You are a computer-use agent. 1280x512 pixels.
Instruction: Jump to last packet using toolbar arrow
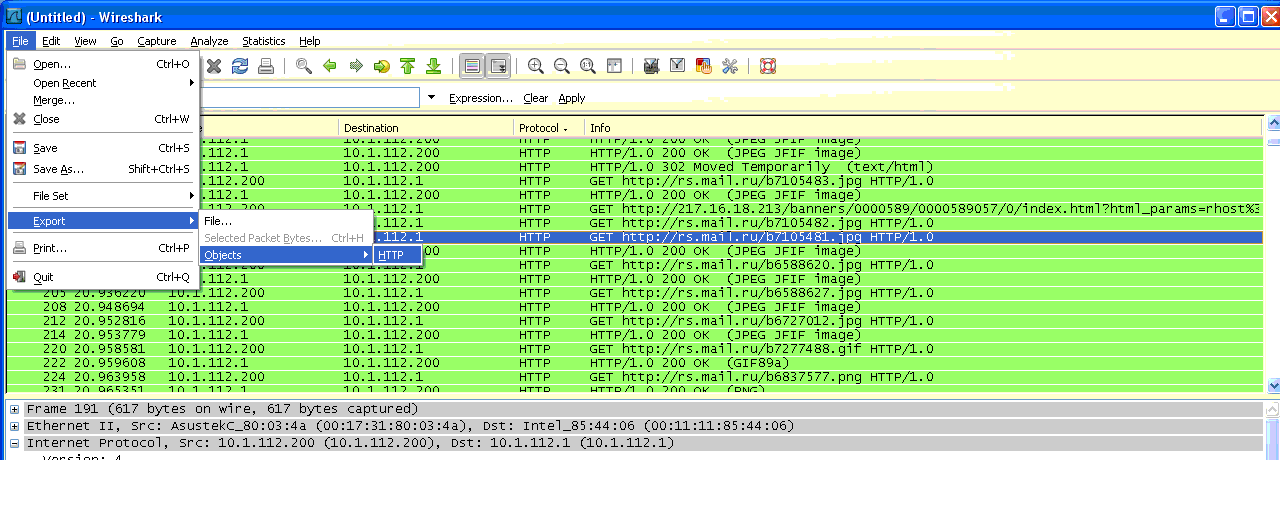433,66
